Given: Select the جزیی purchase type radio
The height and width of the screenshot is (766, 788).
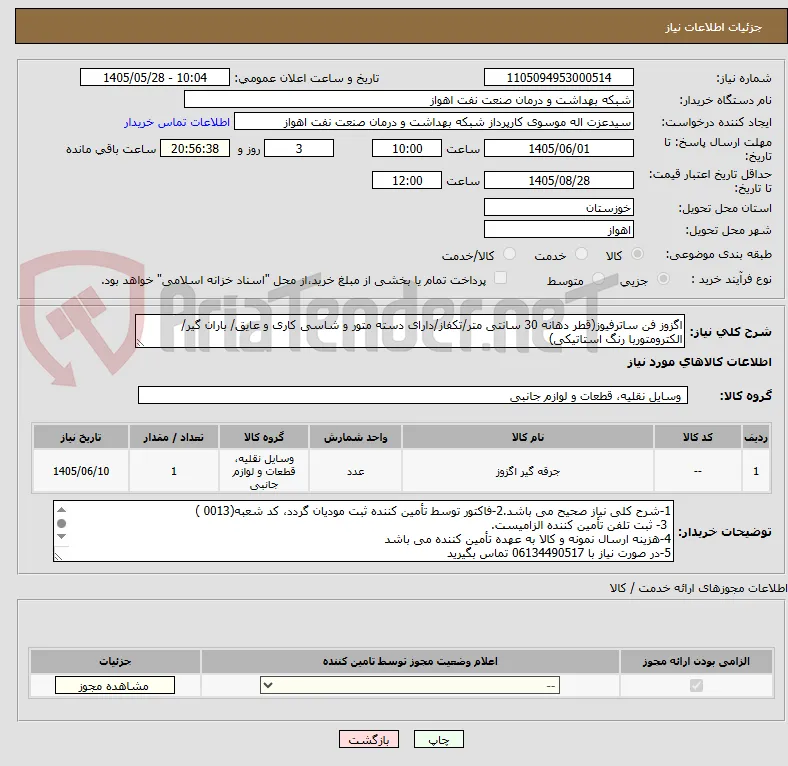Looking at the screenshot, I should (663, 278).
